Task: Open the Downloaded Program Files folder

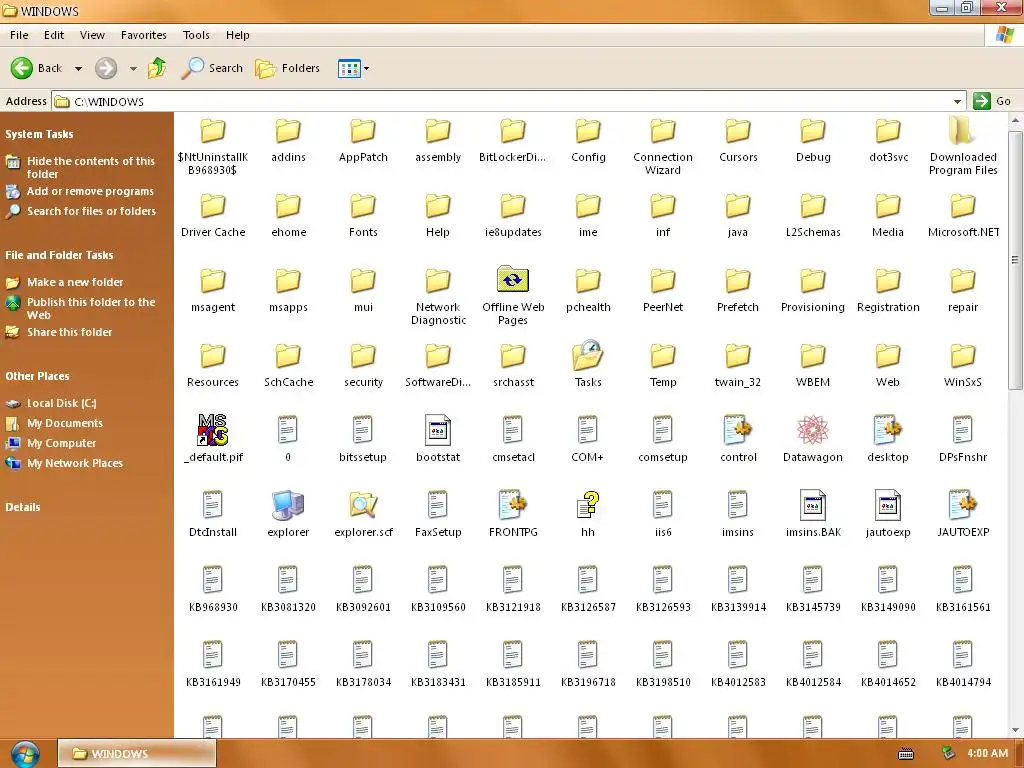Action: 963,131
